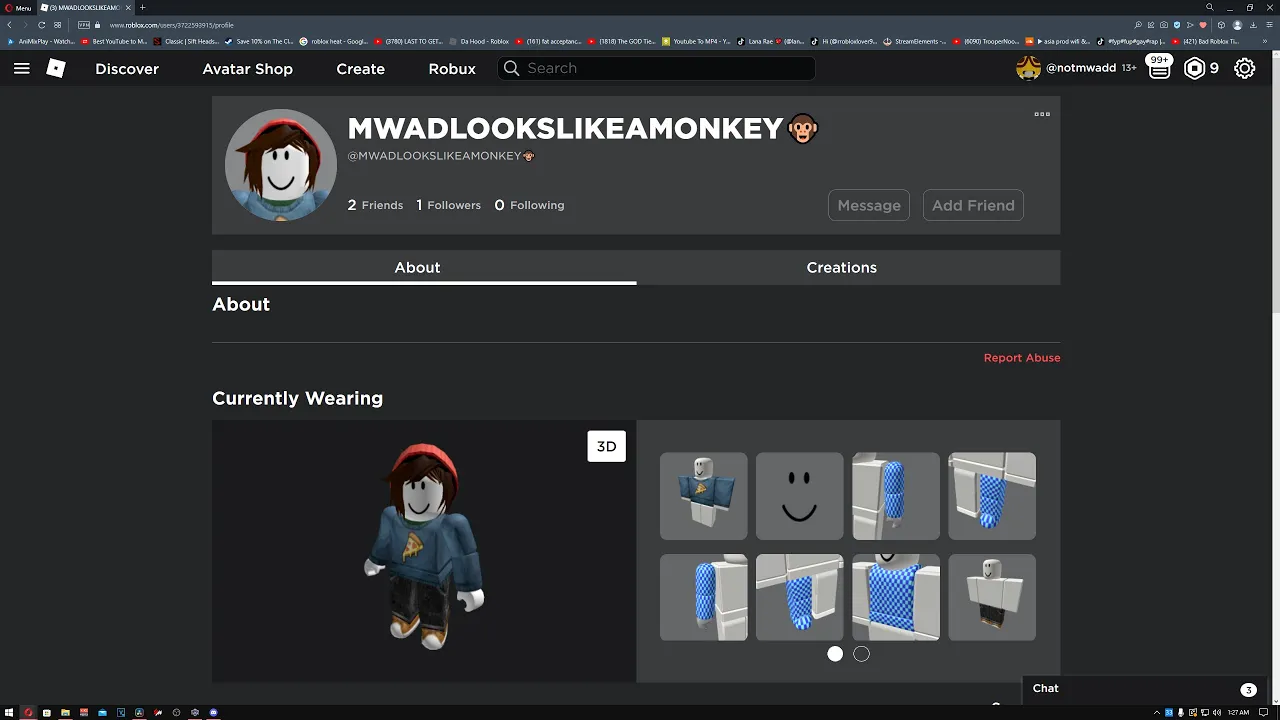Select the first page dot of worn items

tap(835, 654)
